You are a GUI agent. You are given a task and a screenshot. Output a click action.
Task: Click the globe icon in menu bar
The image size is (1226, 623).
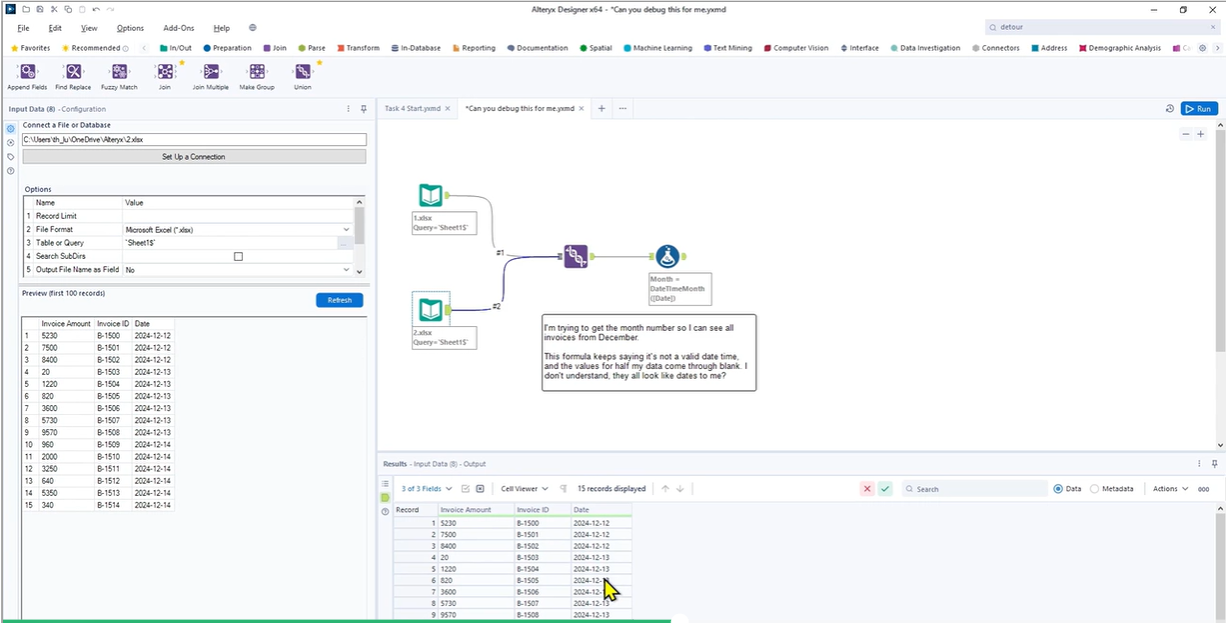click(252, 28)
